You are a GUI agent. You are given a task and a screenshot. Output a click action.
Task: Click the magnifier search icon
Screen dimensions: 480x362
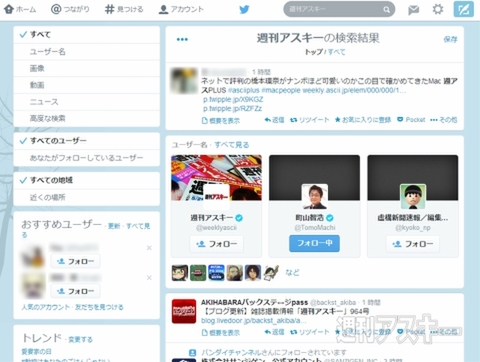tap(386, 10)
